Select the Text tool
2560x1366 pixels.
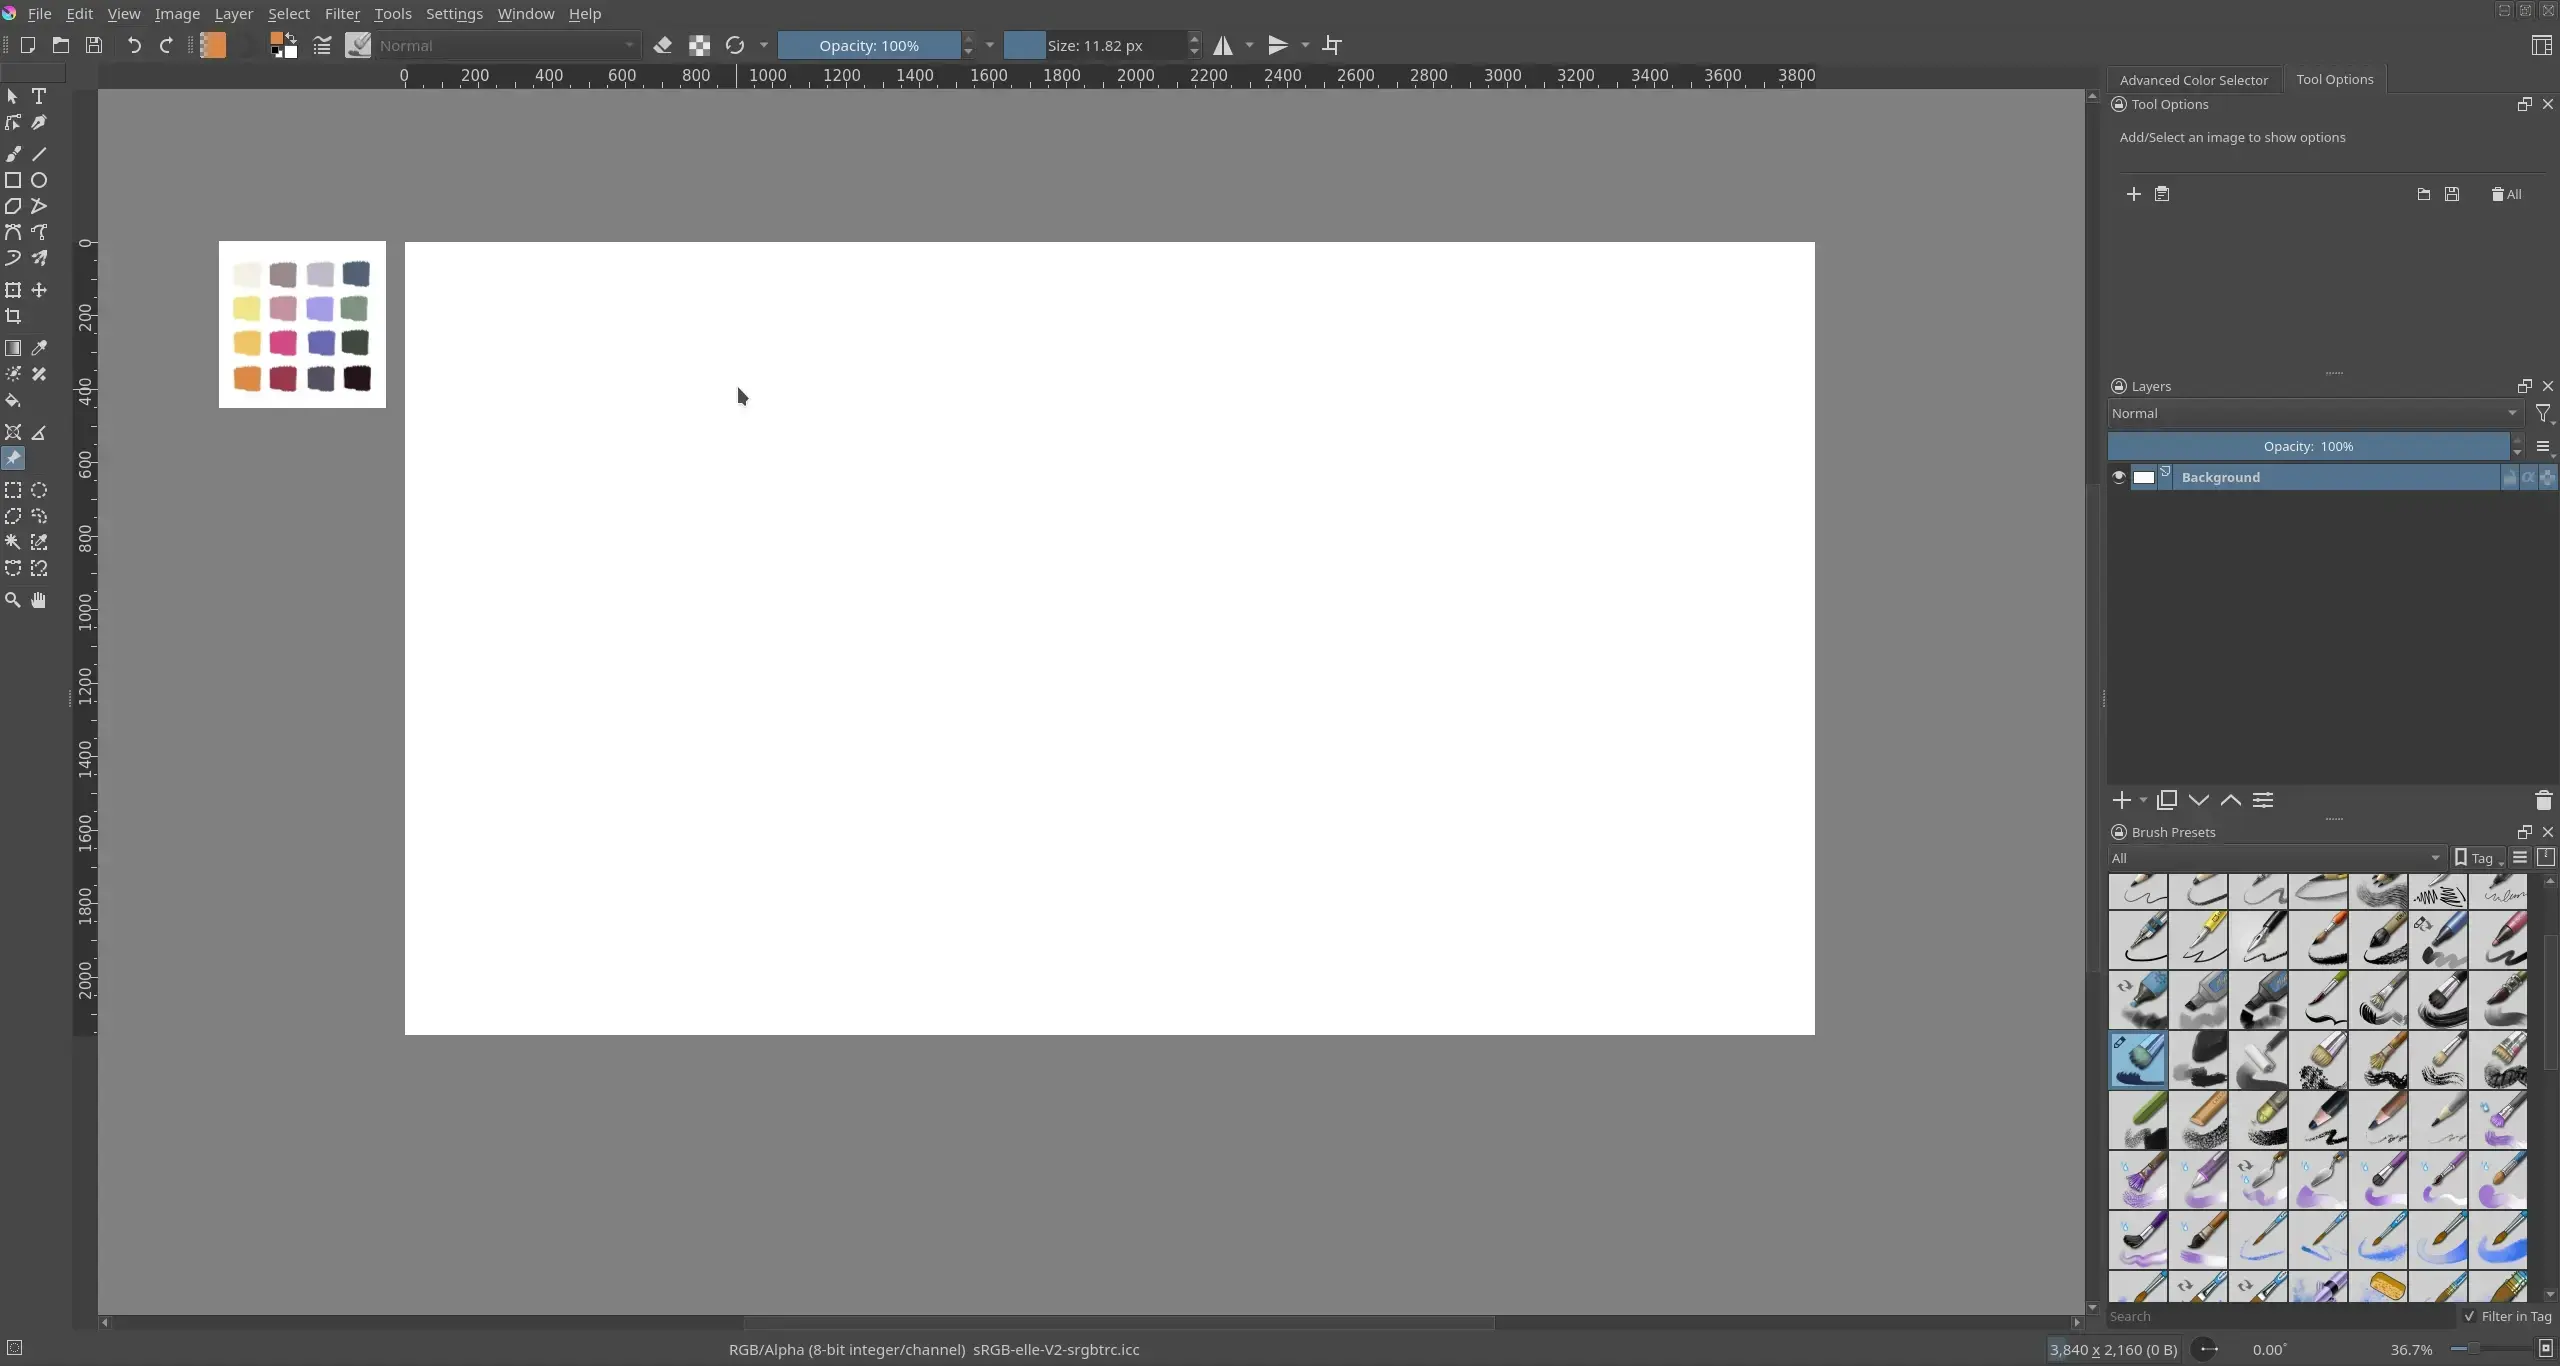coord(39,96)
